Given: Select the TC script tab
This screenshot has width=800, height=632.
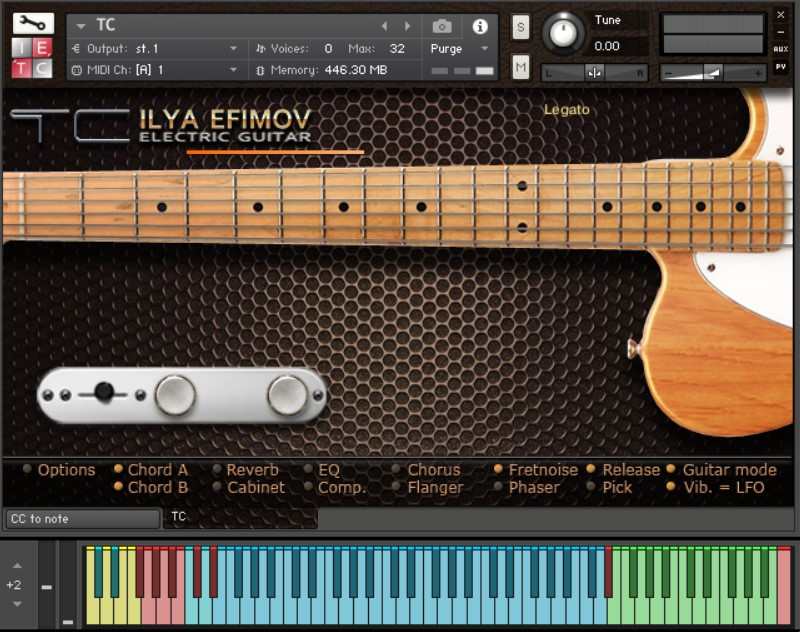Looking at the screenshot, I should click(240, 517).
